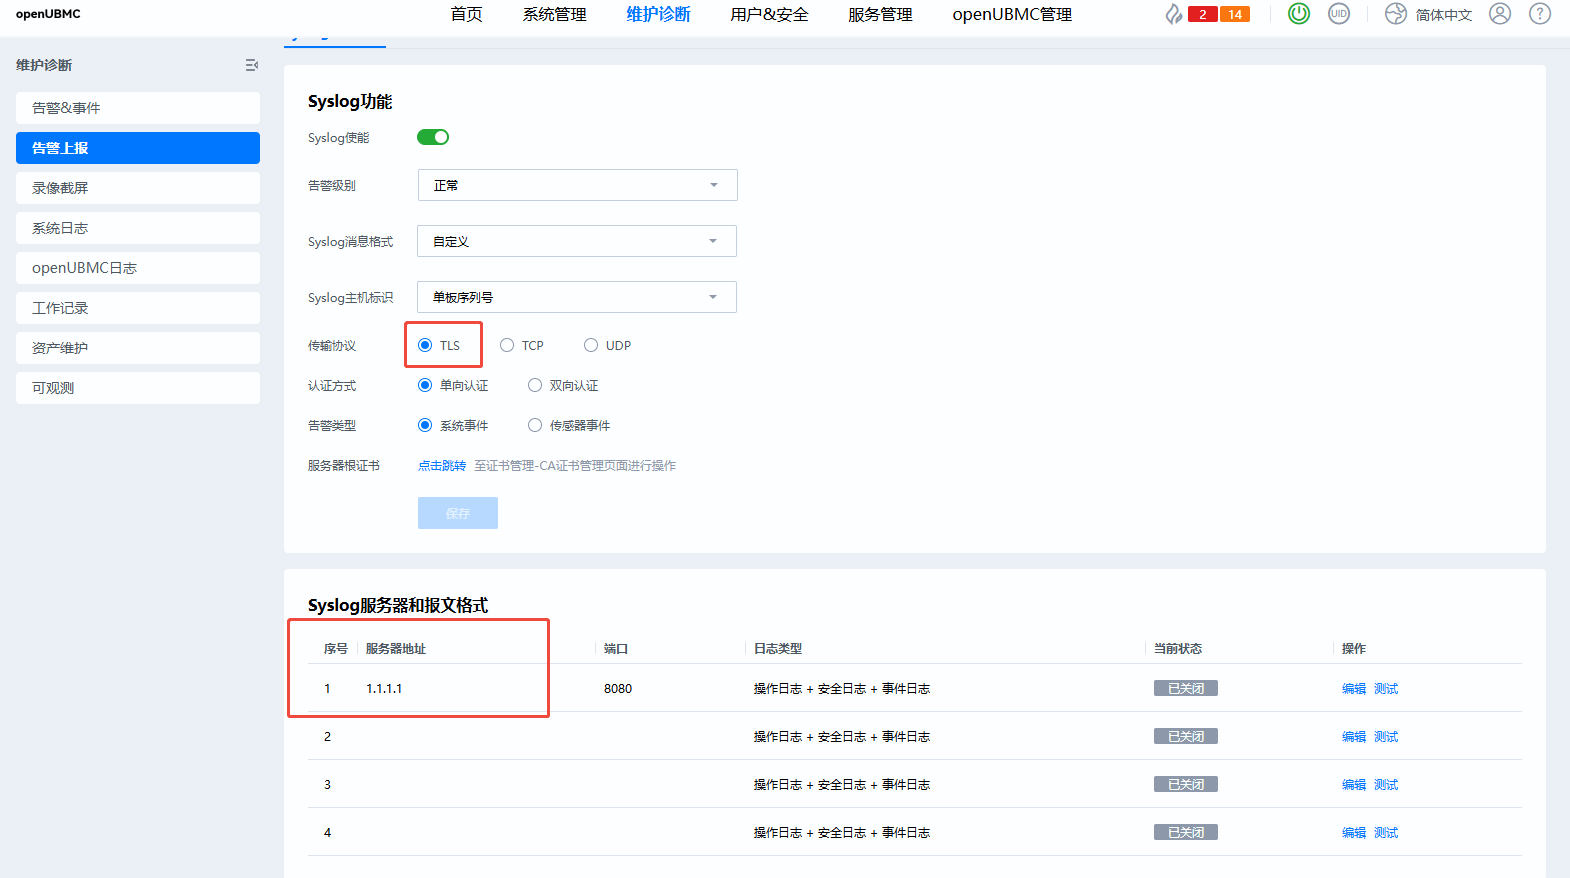Click 点击跳转 certificate link

click(x=442, y=465)
